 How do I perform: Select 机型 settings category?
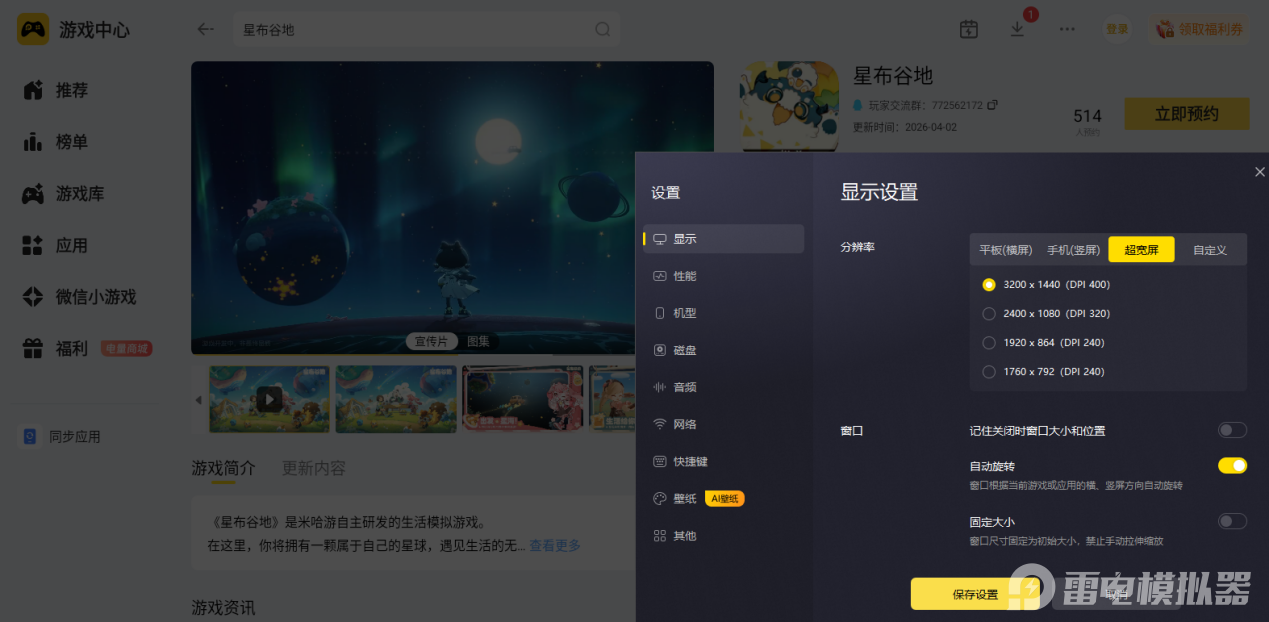coord(724,313)
